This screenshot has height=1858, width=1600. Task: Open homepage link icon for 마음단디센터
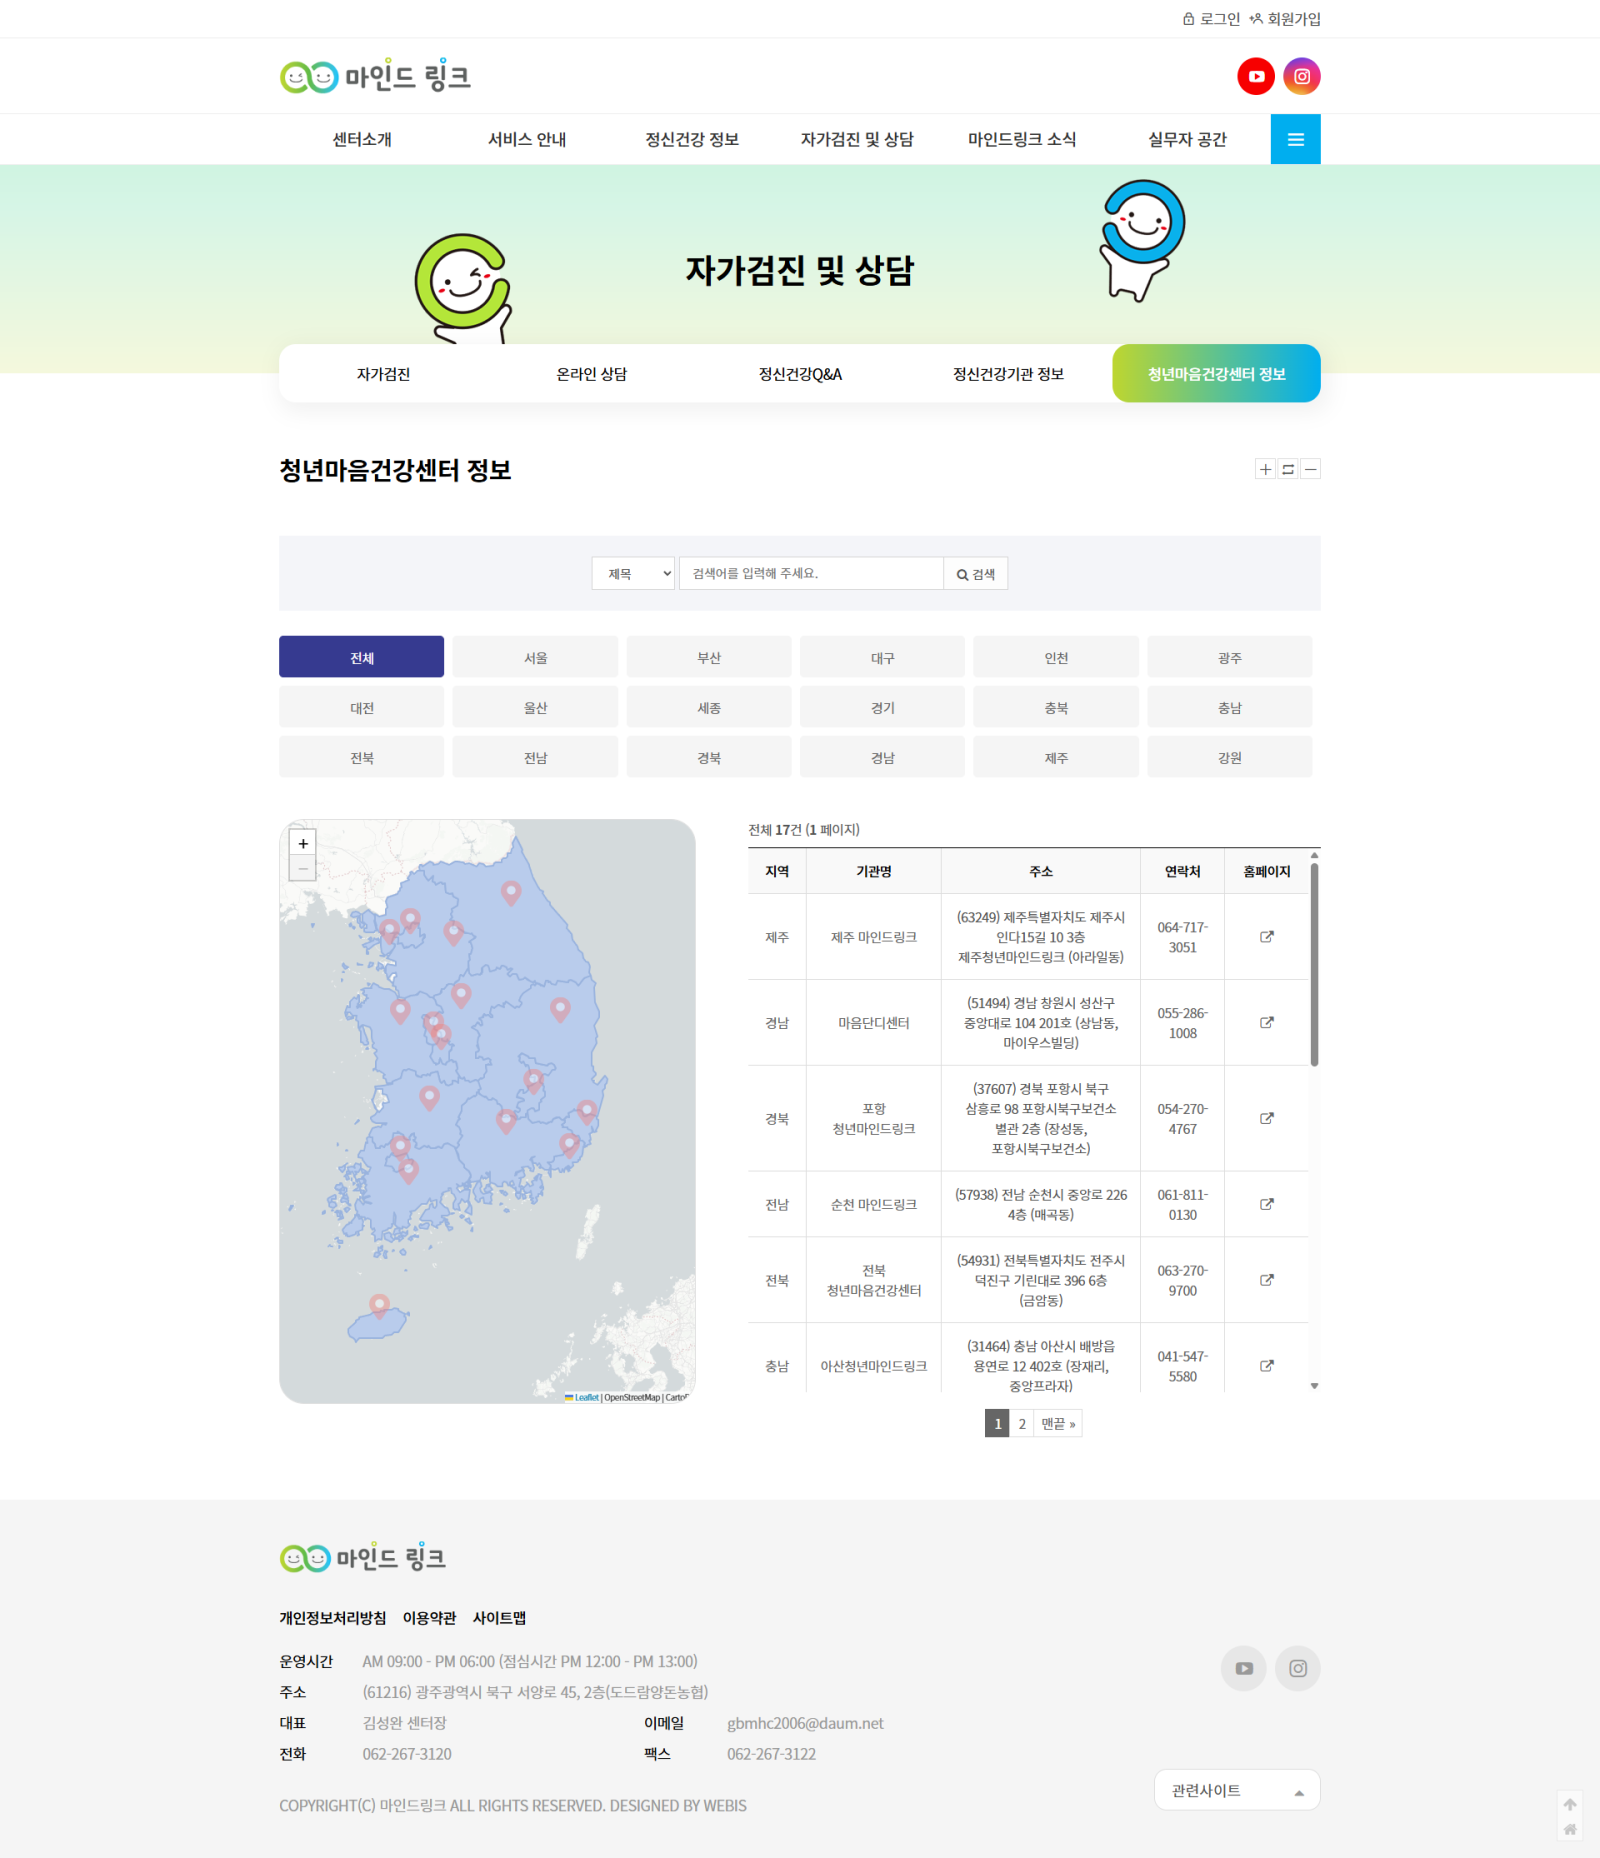pos(1266,1023)
